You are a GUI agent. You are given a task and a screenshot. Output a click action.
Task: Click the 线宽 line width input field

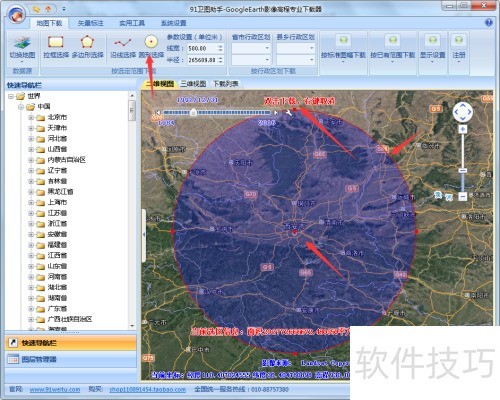click(x=202, y=48)
